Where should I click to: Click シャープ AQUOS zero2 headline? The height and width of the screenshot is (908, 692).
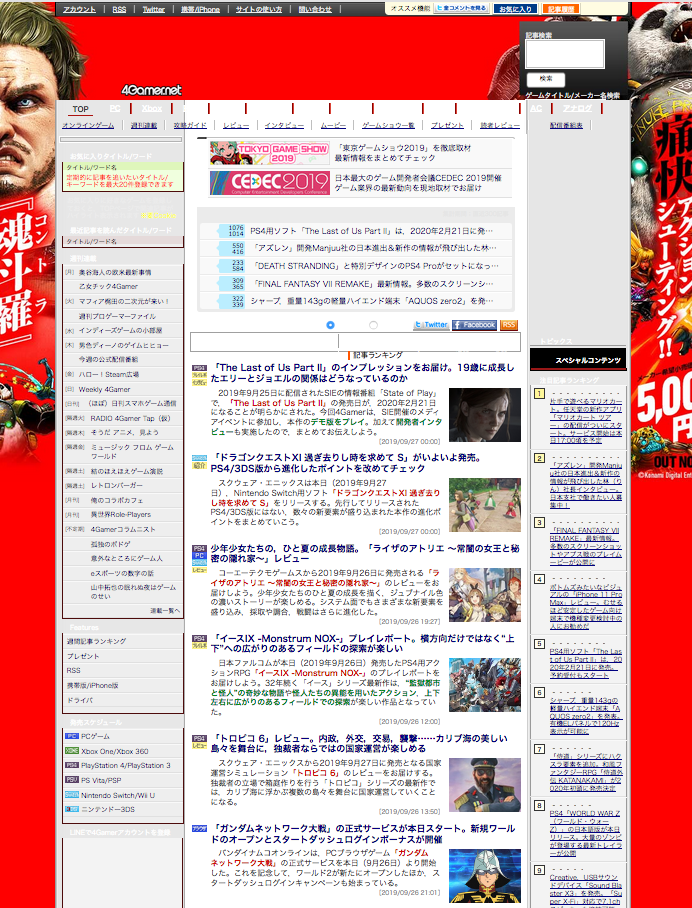coord(372,301)
